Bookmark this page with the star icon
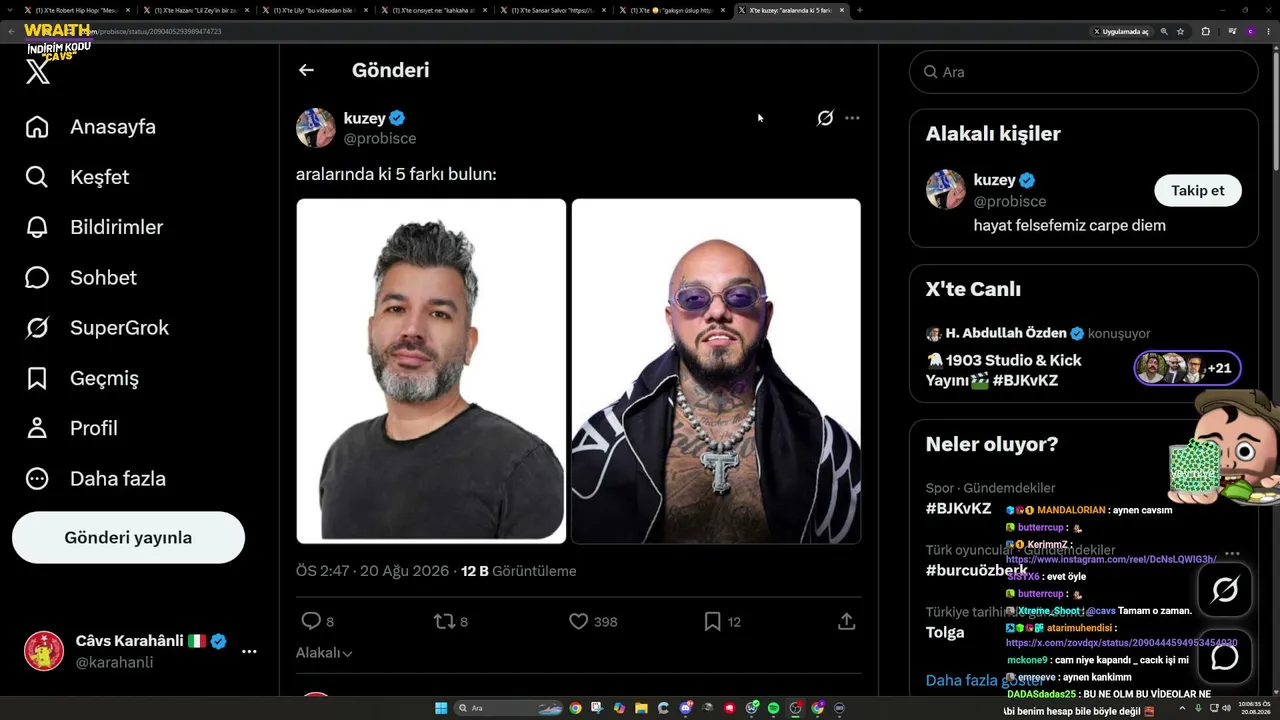This screenshot has width=1280, height=720. (1181, 32)
